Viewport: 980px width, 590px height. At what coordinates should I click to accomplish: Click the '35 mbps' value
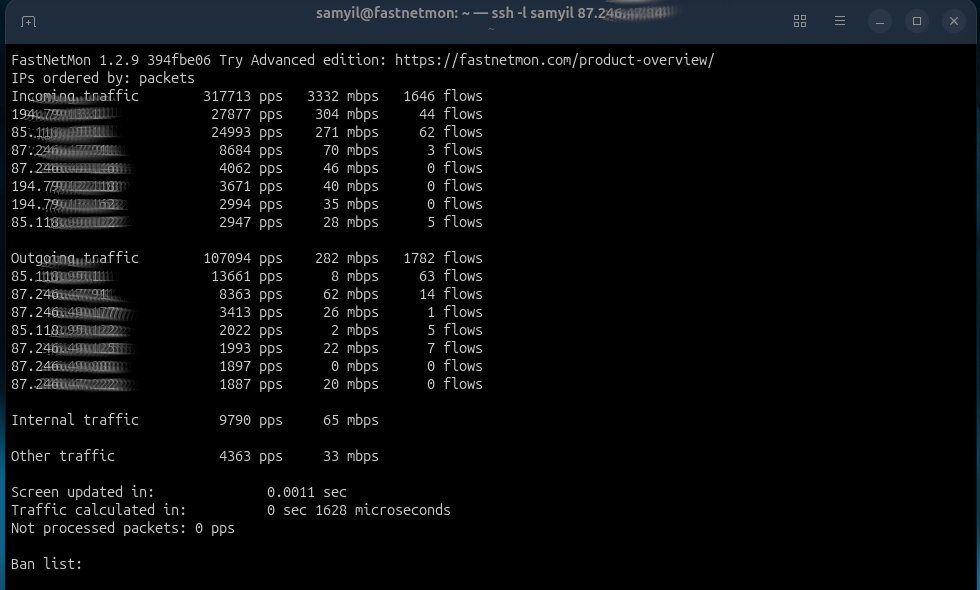pyautogui.click(x=351, y=204)
